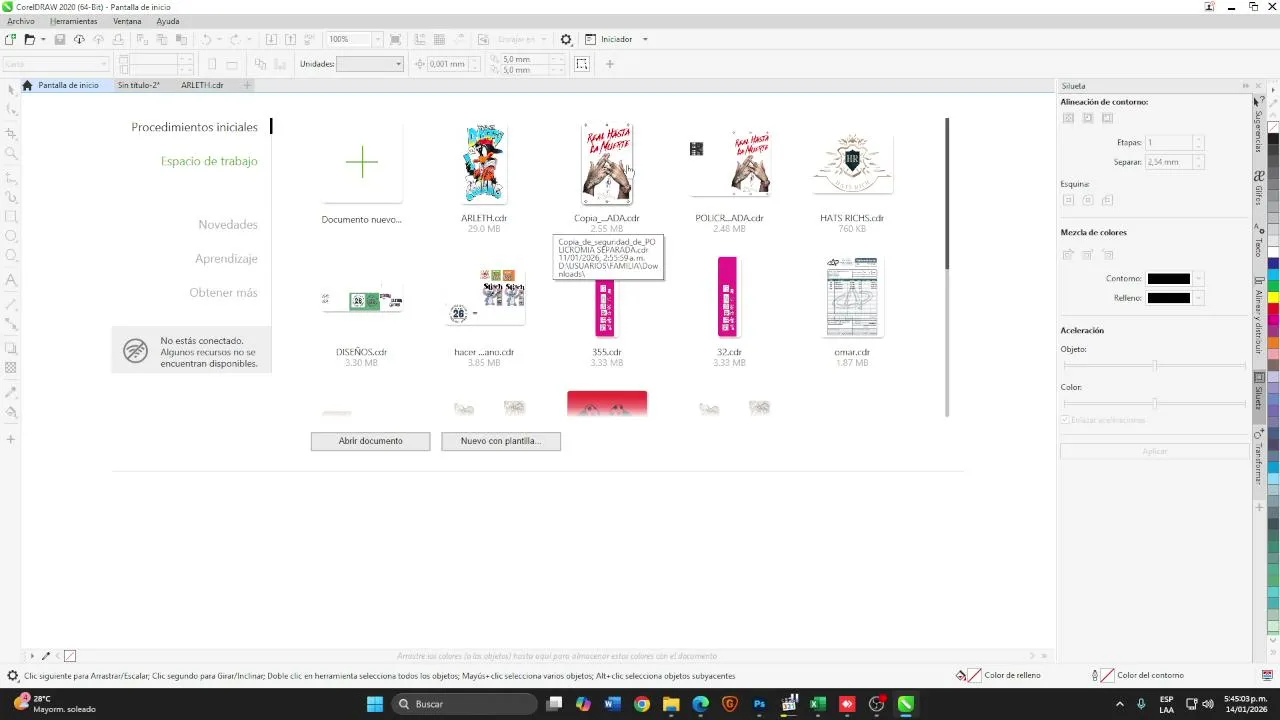Click the first contour alignment icon in Silueta

coord(1068,118)
